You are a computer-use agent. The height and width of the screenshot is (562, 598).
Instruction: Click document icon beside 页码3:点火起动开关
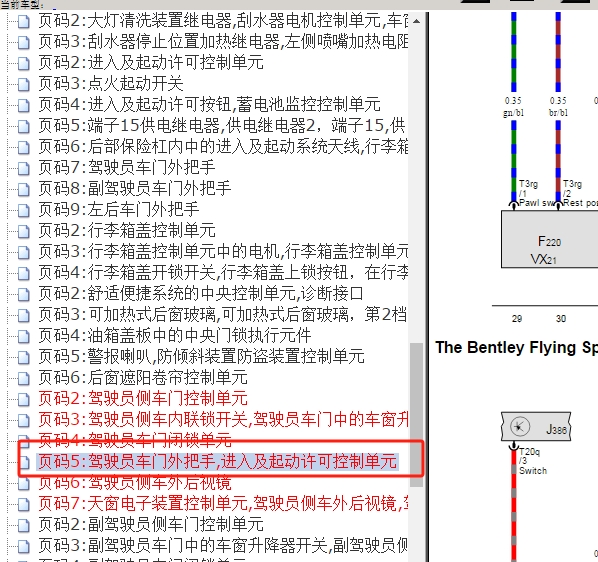click(x=23, y=84)
